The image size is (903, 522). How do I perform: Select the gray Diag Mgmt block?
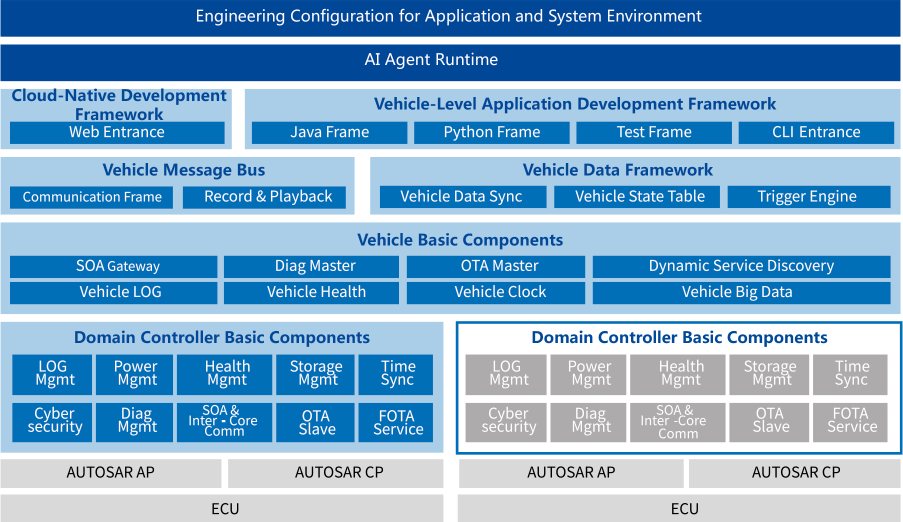pyautogui.click(x=589, y=422)
